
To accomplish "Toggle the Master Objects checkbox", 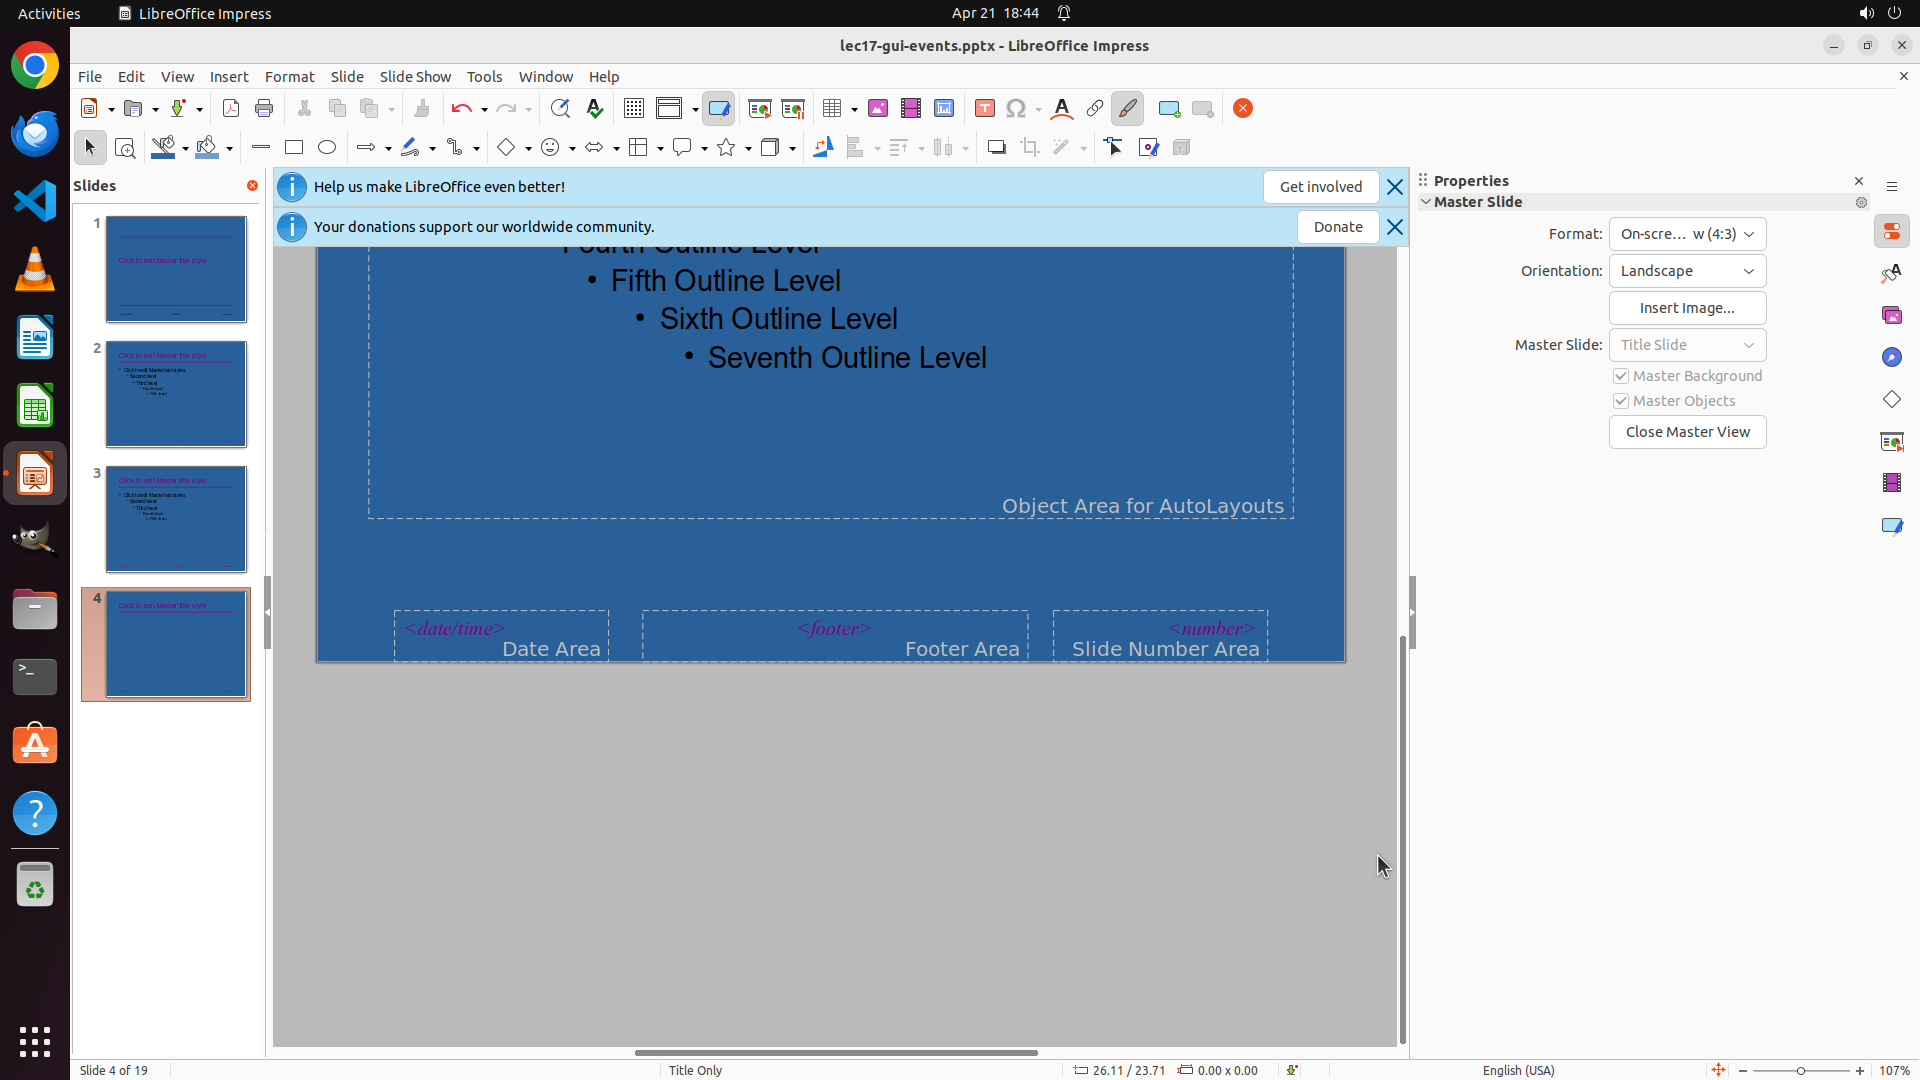I will pyautogui.click(x=1621, y=401).
